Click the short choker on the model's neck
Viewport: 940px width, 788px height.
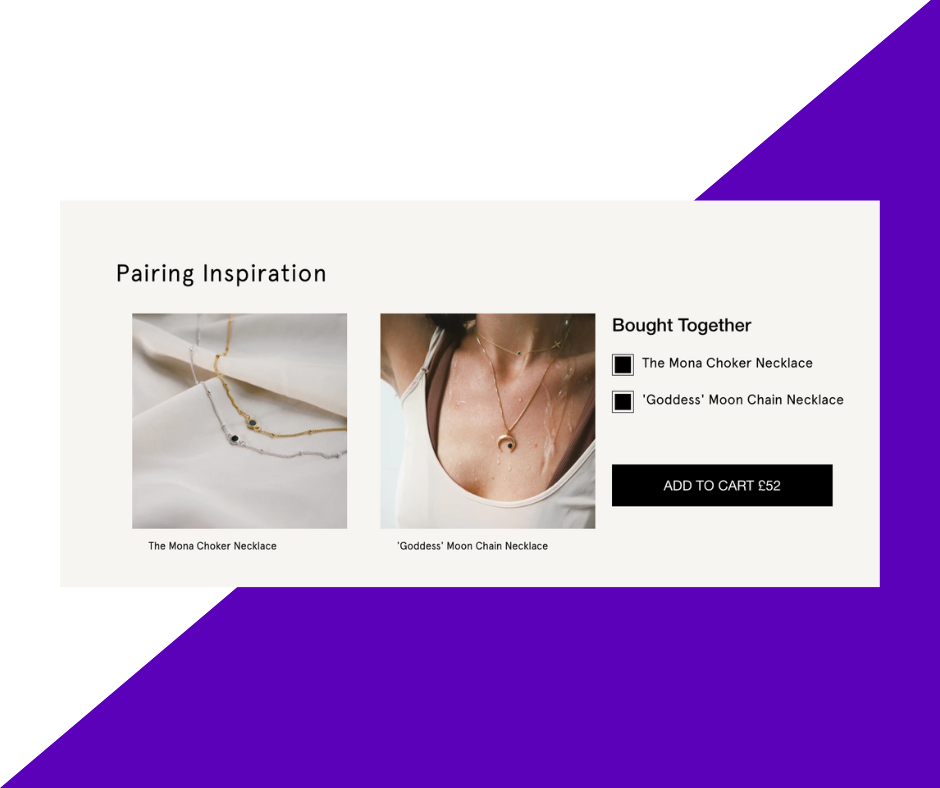coord(519,348)
